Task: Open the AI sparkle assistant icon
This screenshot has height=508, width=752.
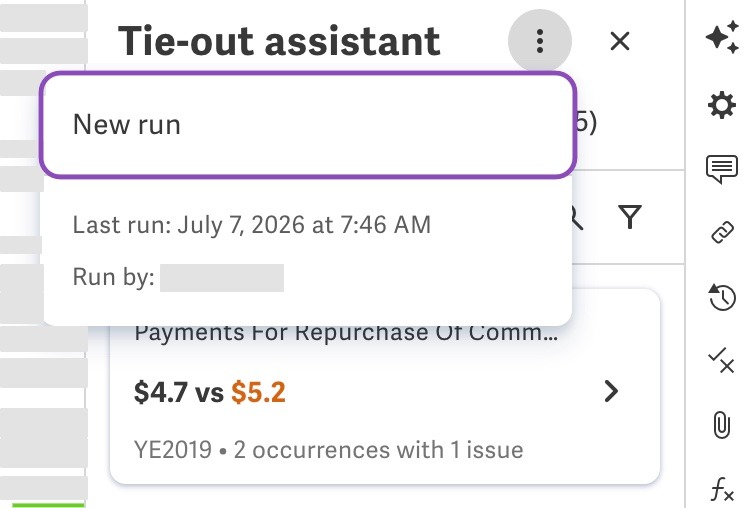Action: coord(722,37)
